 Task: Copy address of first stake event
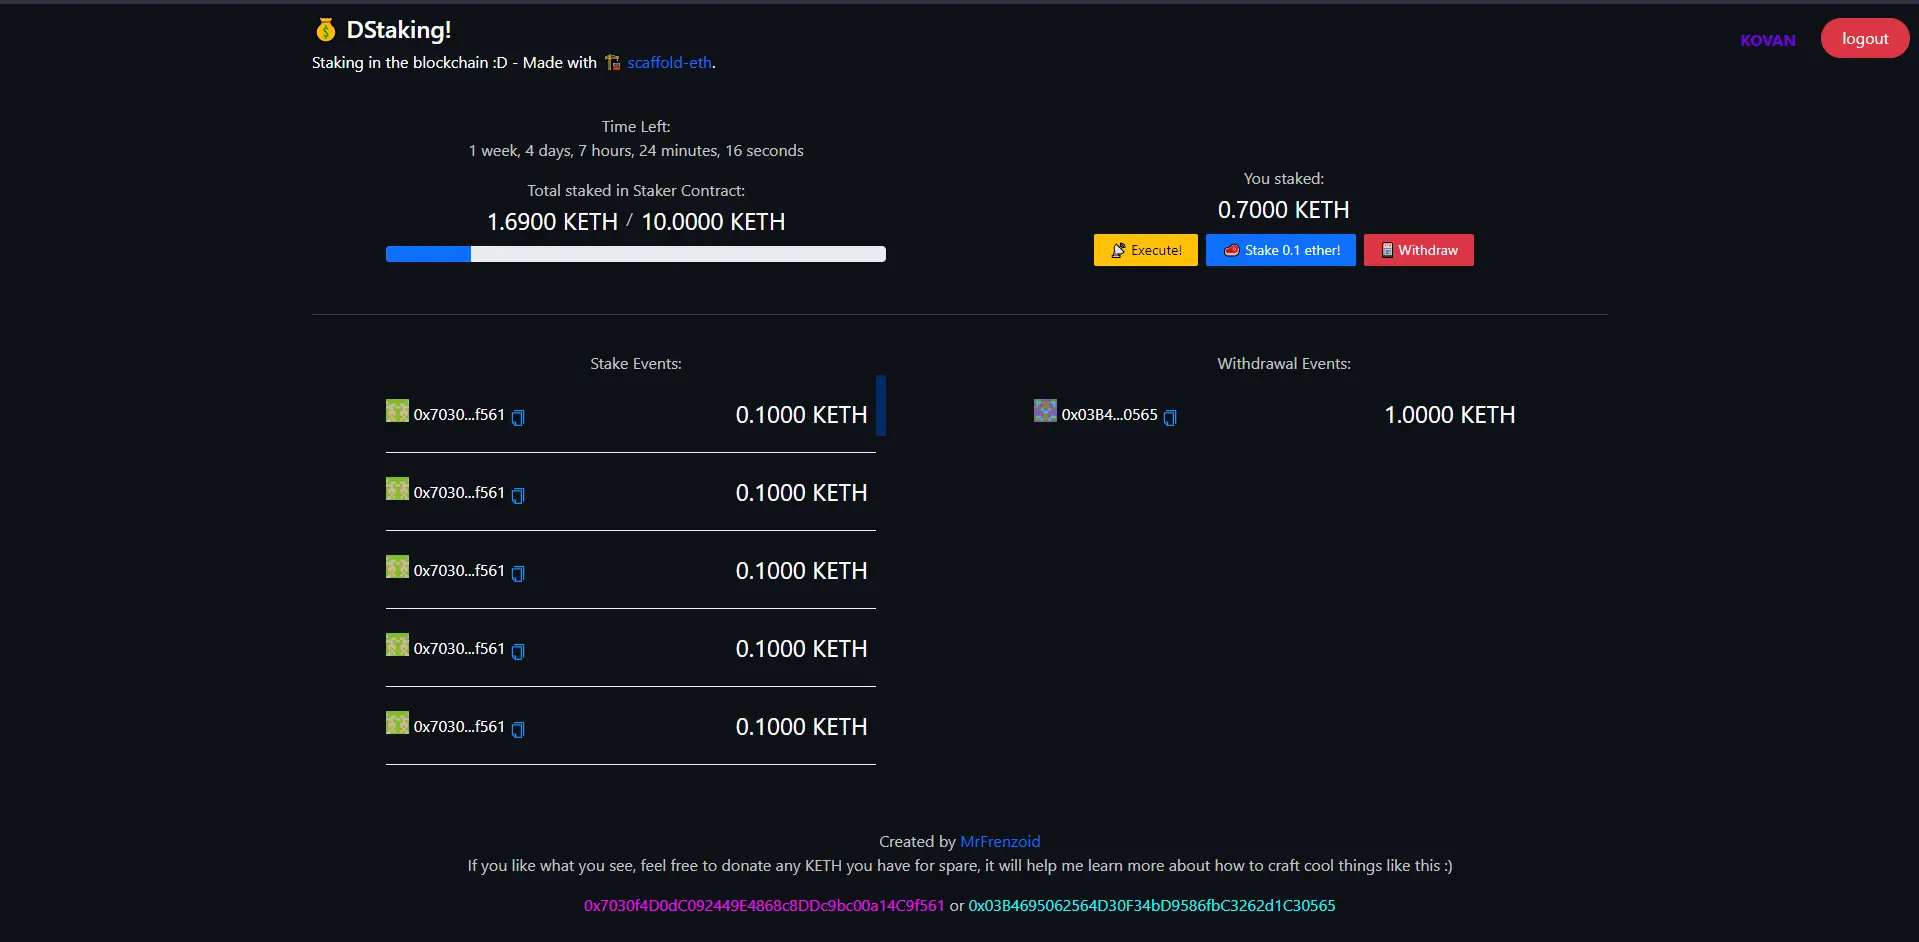pos(518,417)
